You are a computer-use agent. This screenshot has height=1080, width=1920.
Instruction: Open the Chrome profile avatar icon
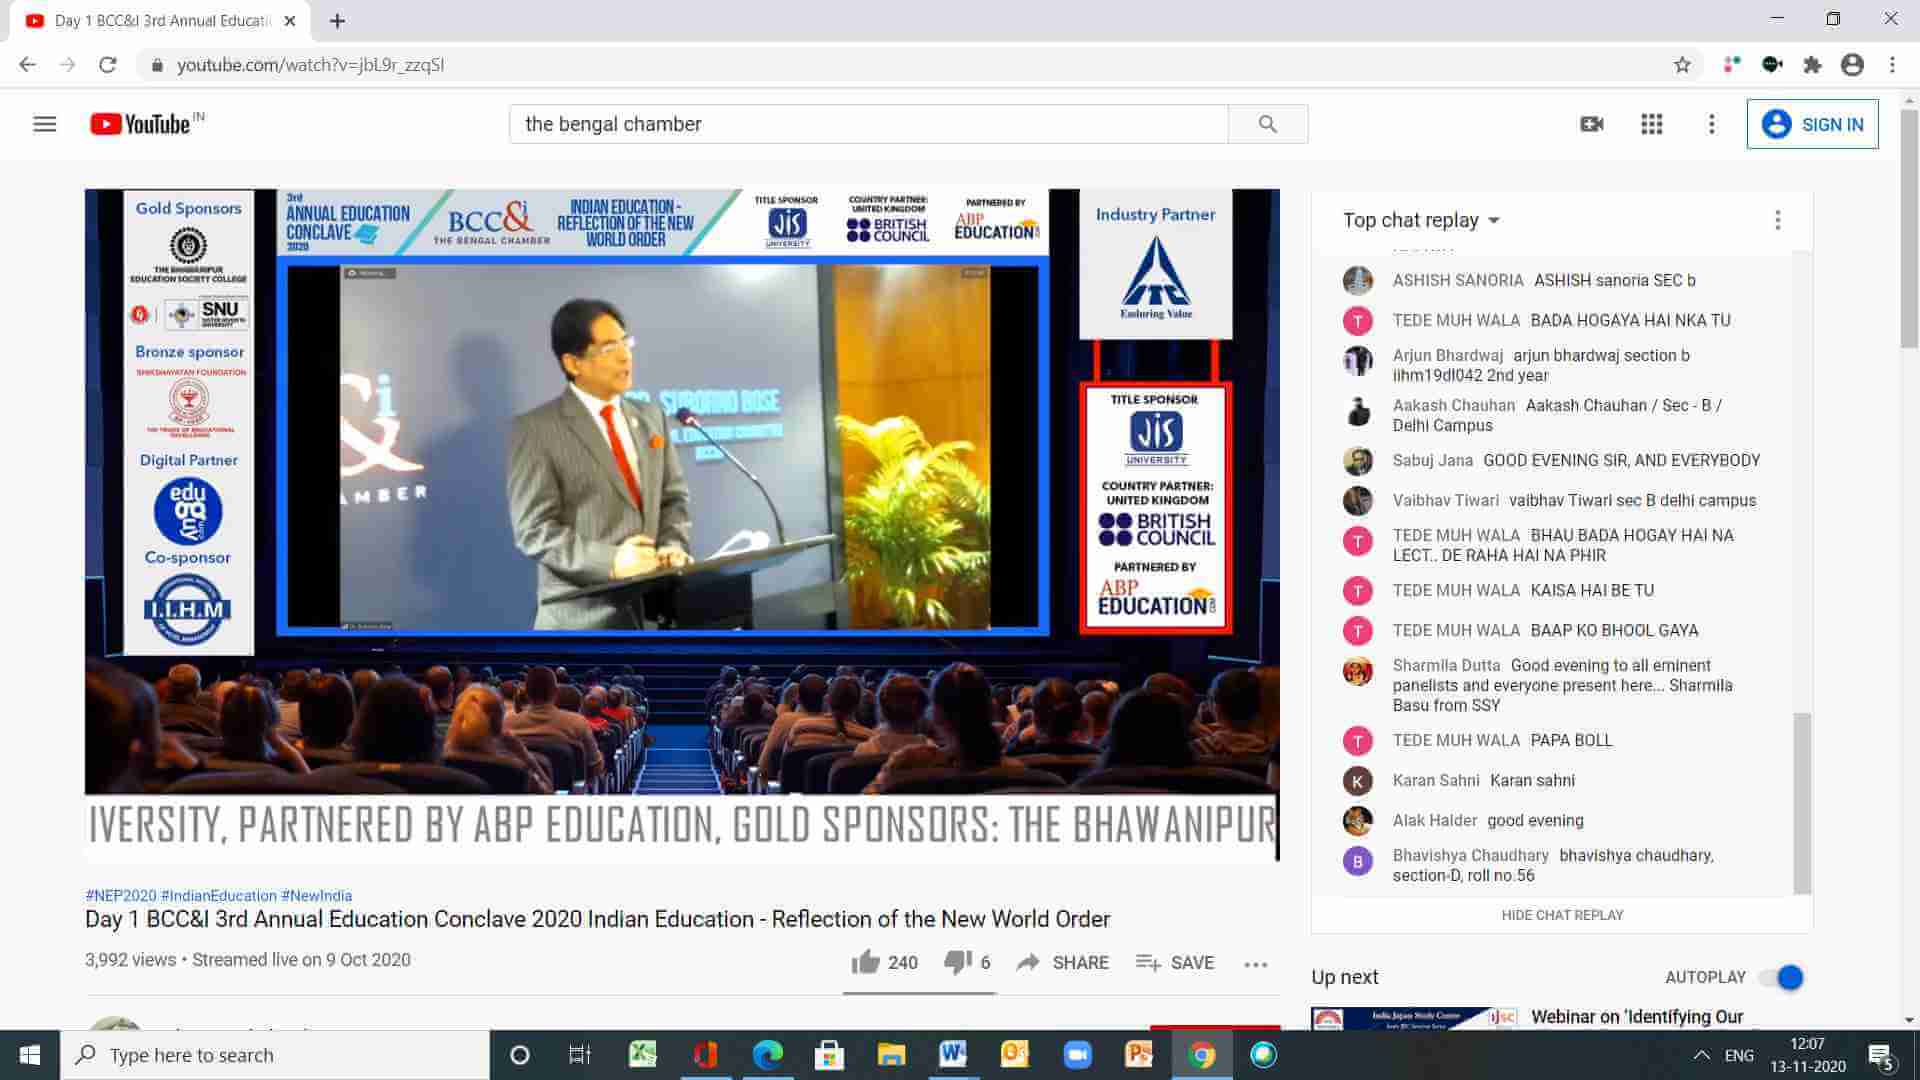tap(1852, 65)
